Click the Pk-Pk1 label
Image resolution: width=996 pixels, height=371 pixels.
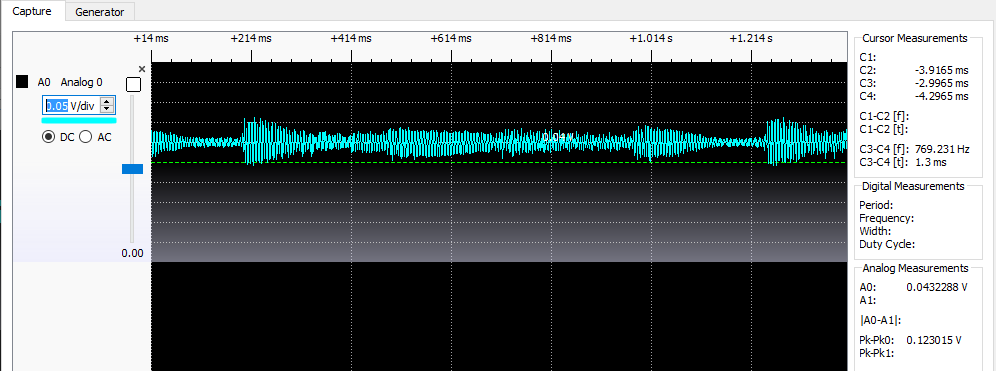(877, 353)
